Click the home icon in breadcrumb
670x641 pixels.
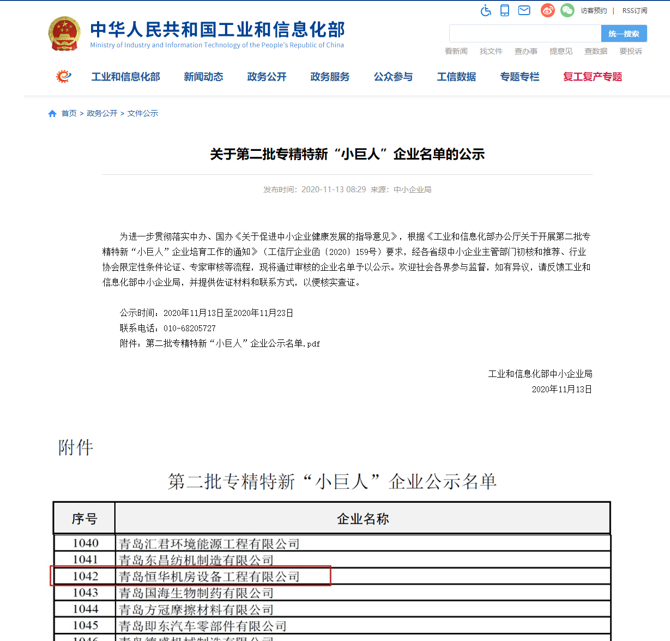click(x=53, y=114)
